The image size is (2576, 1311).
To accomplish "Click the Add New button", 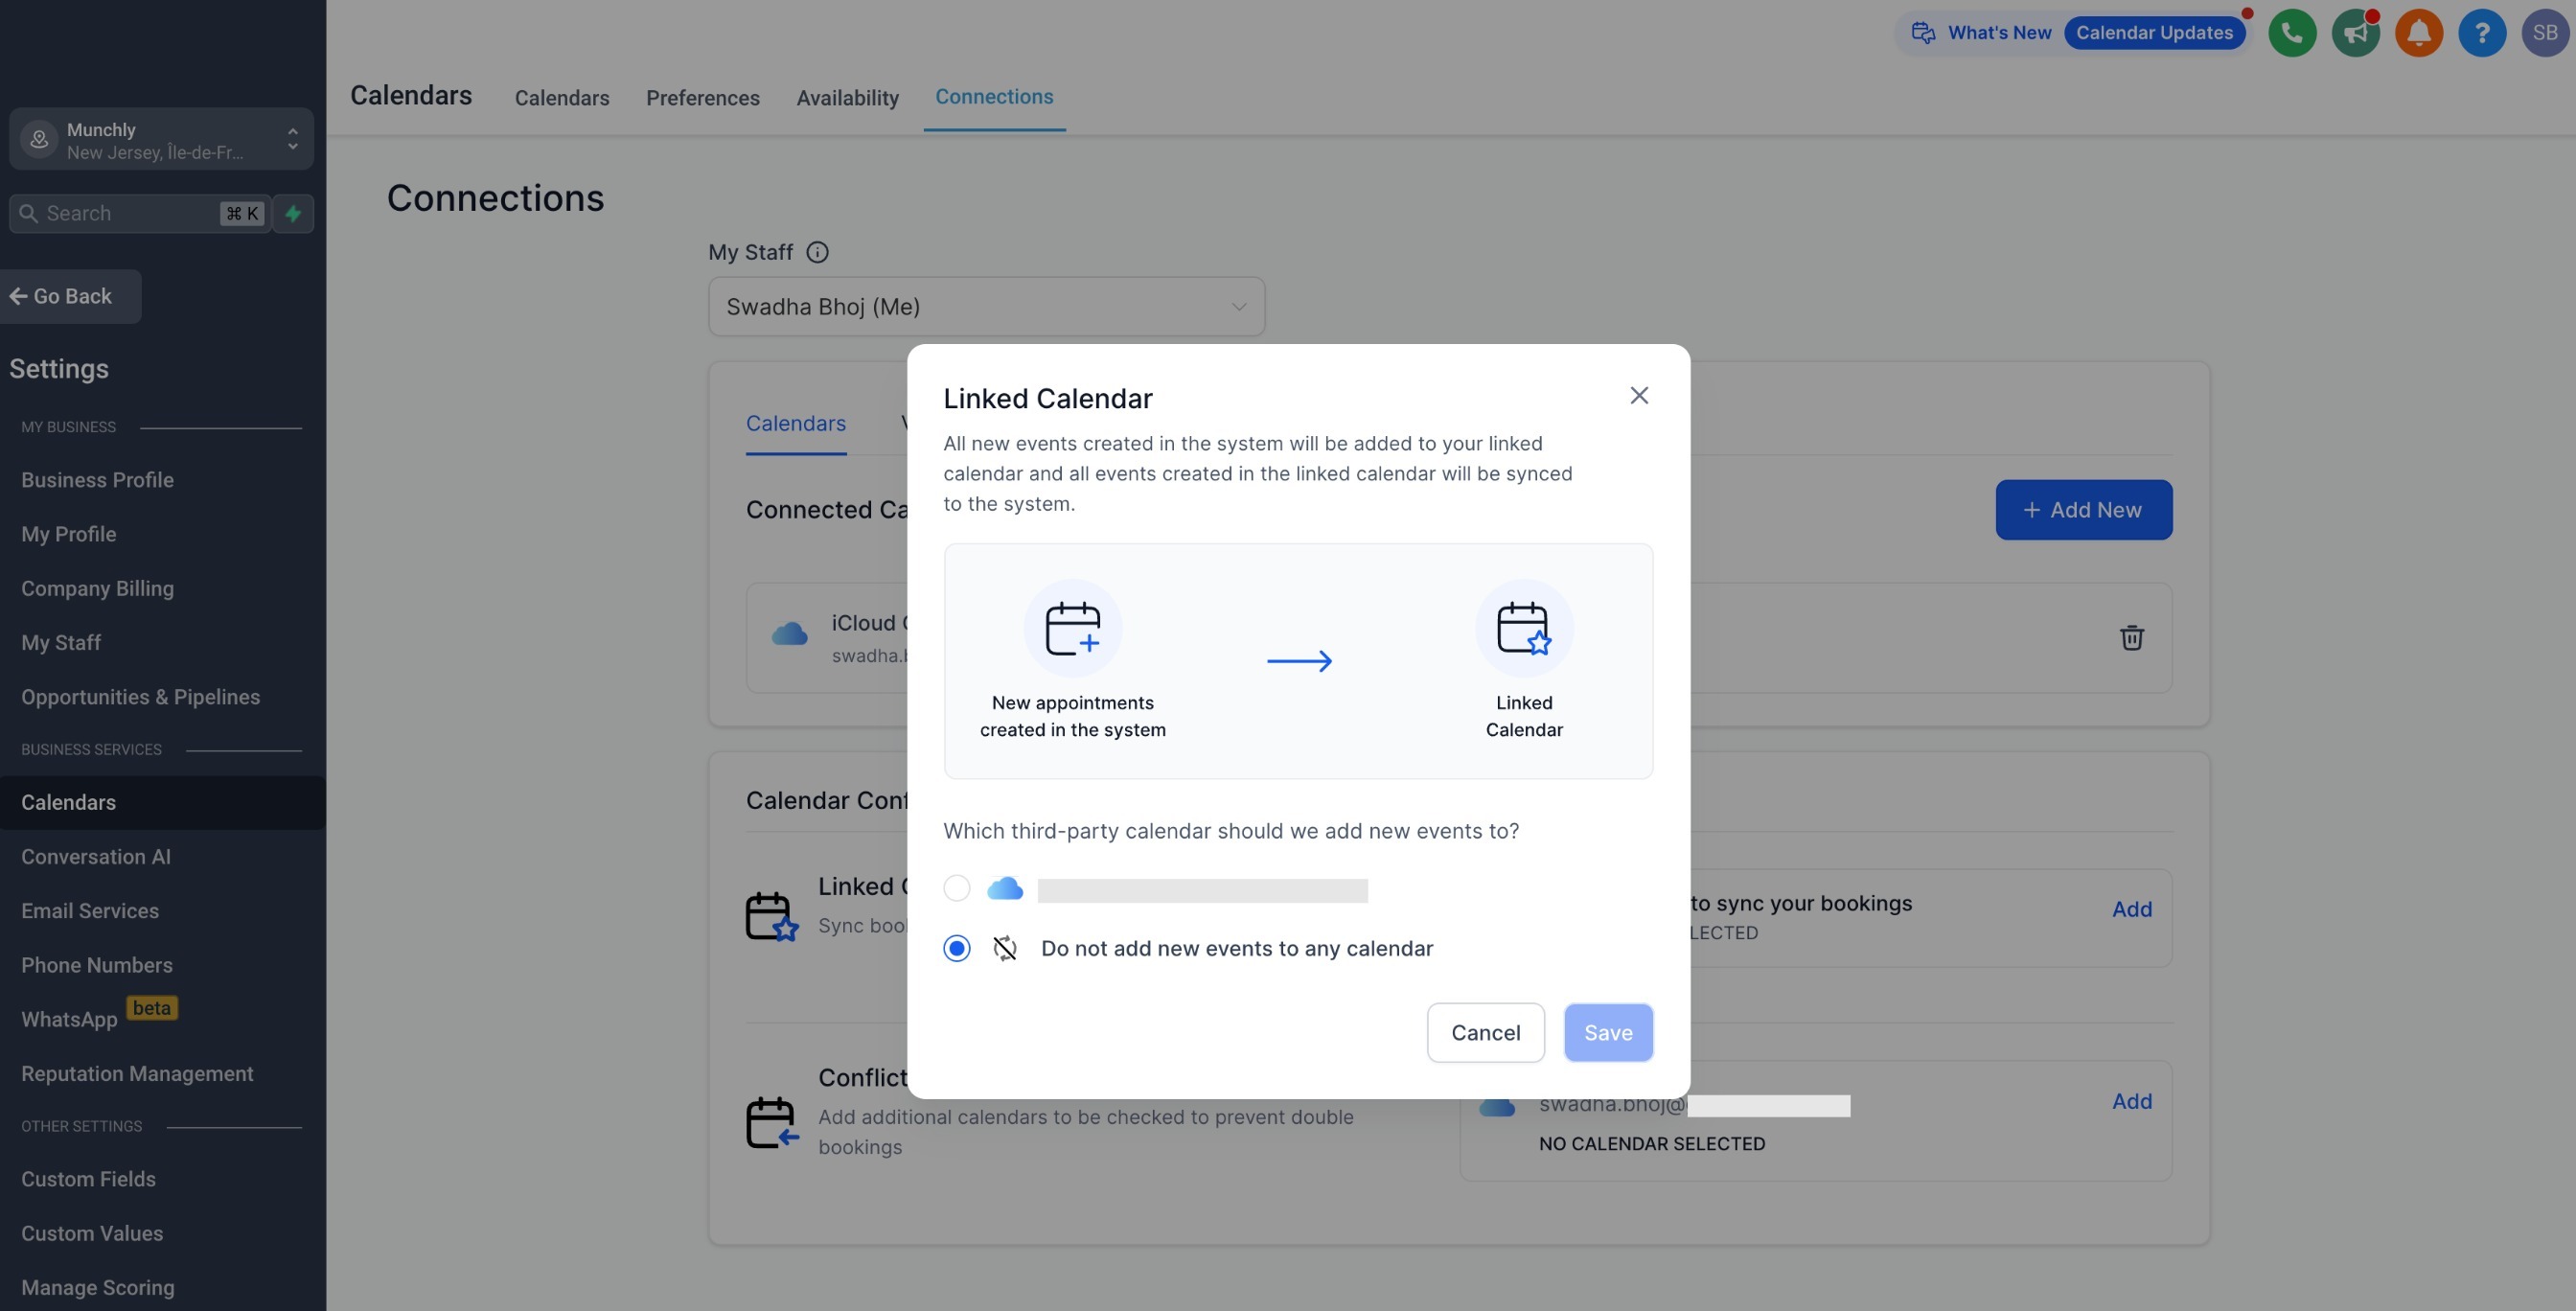I will pos(2083,510).
